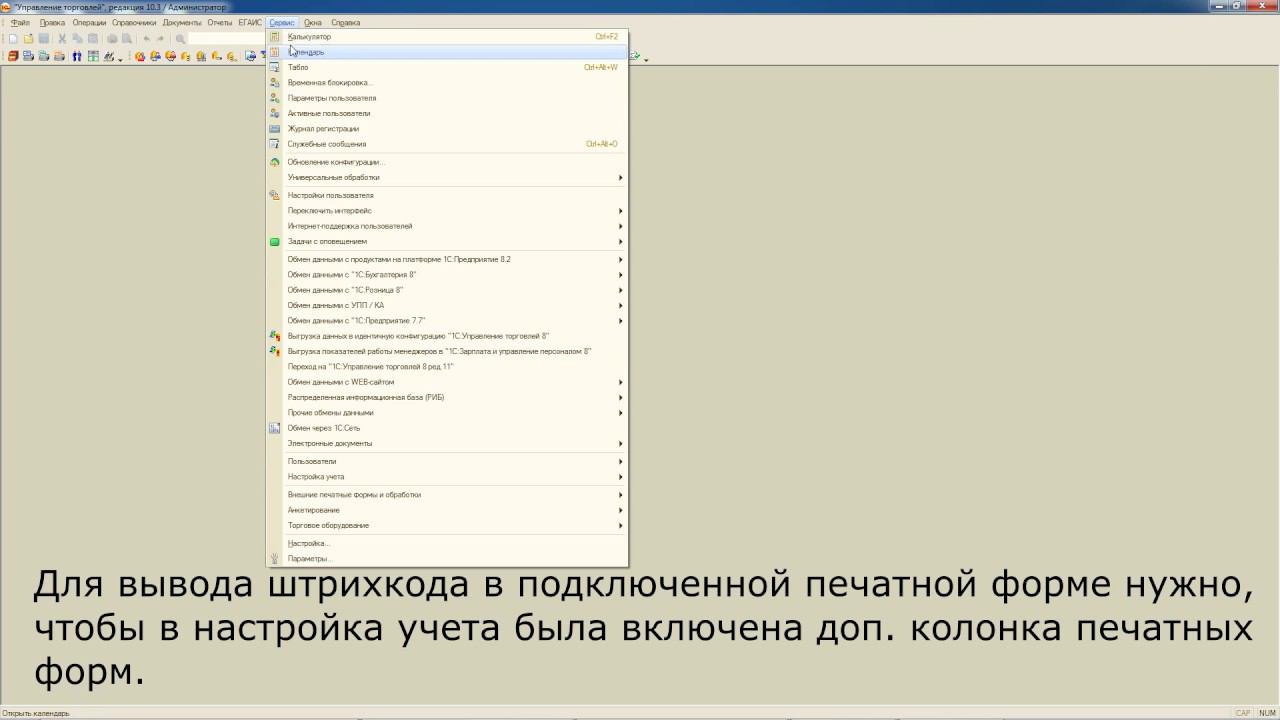
Task: Click the CAP indicator in status bar
Action: [x=1243, y=713]
